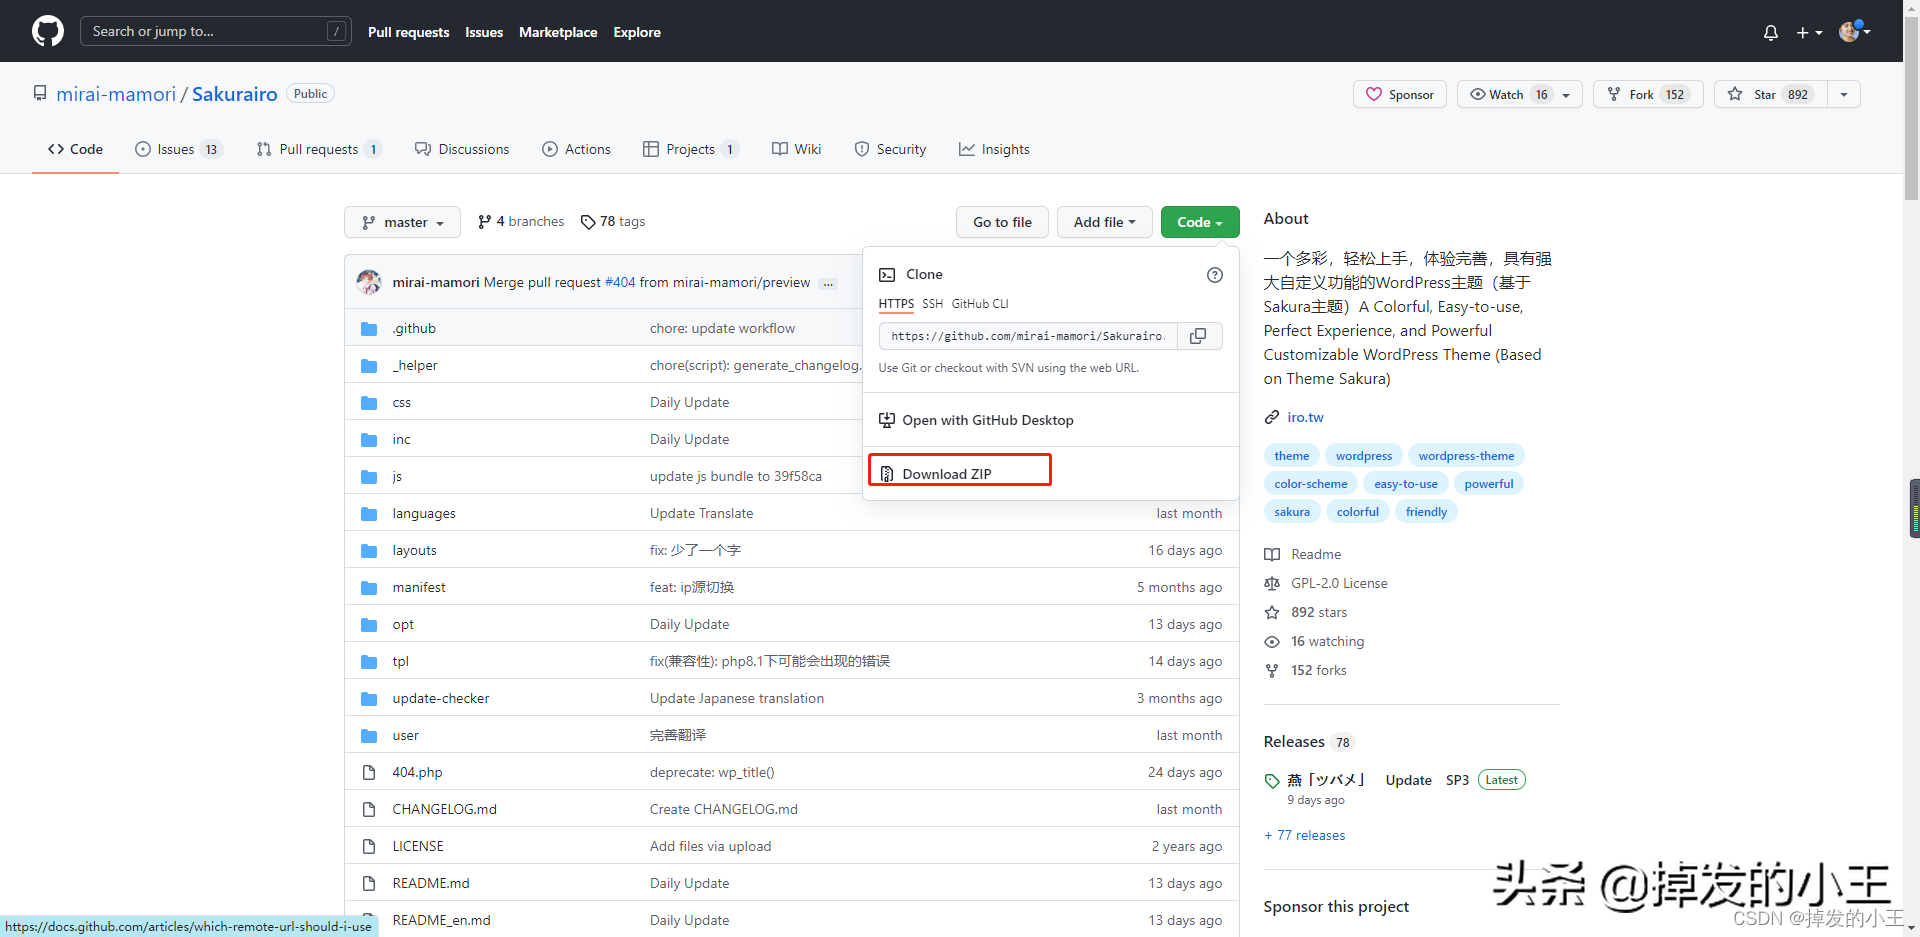Open the CHANGELOG.md file
Screen dimensions: 1920x937
point(444,809)
